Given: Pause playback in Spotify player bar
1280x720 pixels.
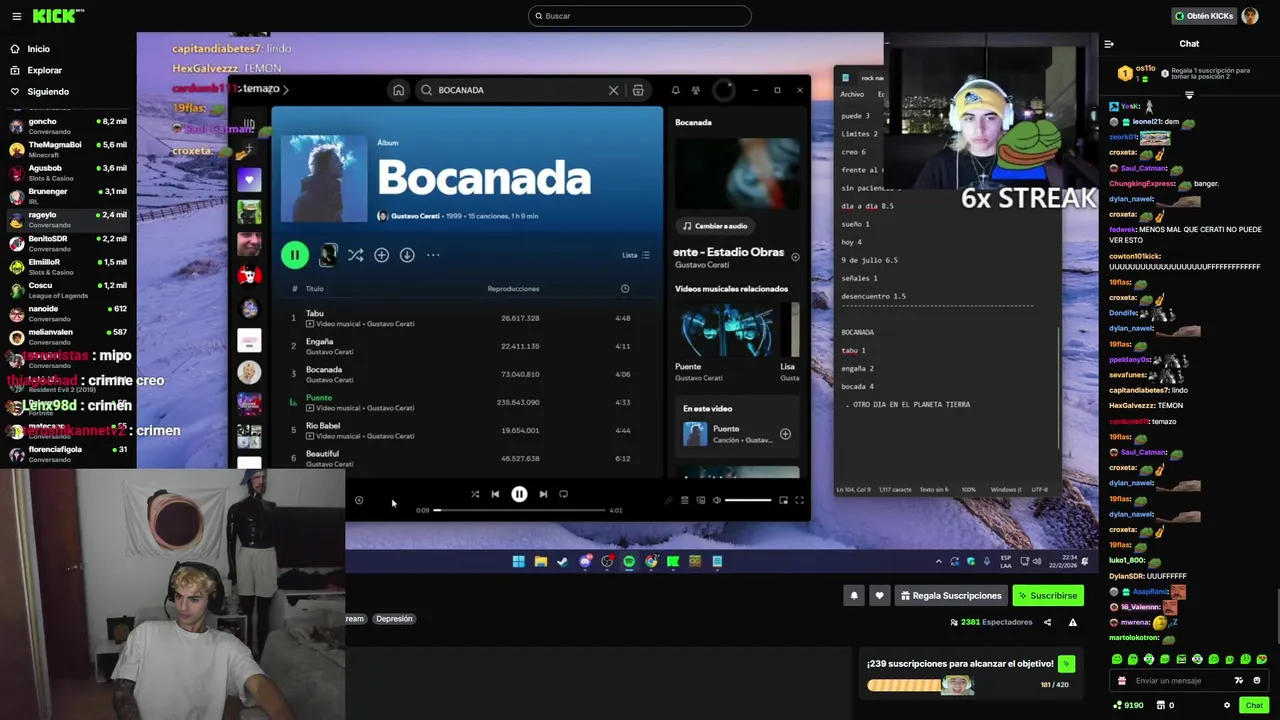Looking at the screenshot, I should coord(519,494).
